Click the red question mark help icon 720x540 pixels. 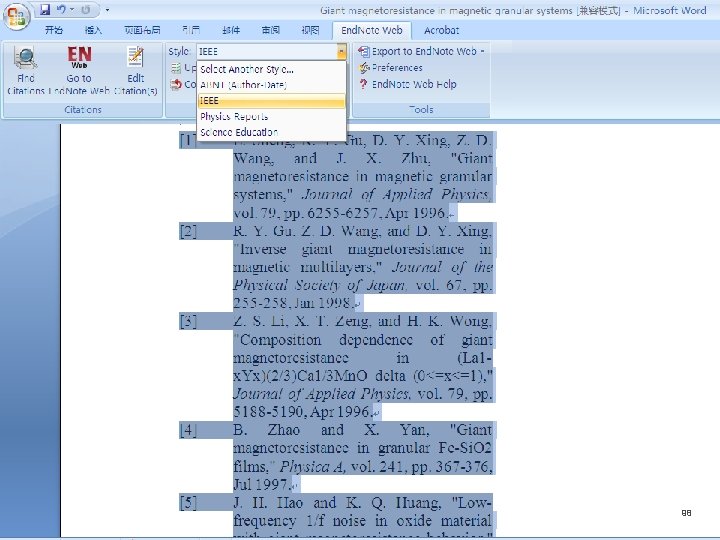coord(364,84)
